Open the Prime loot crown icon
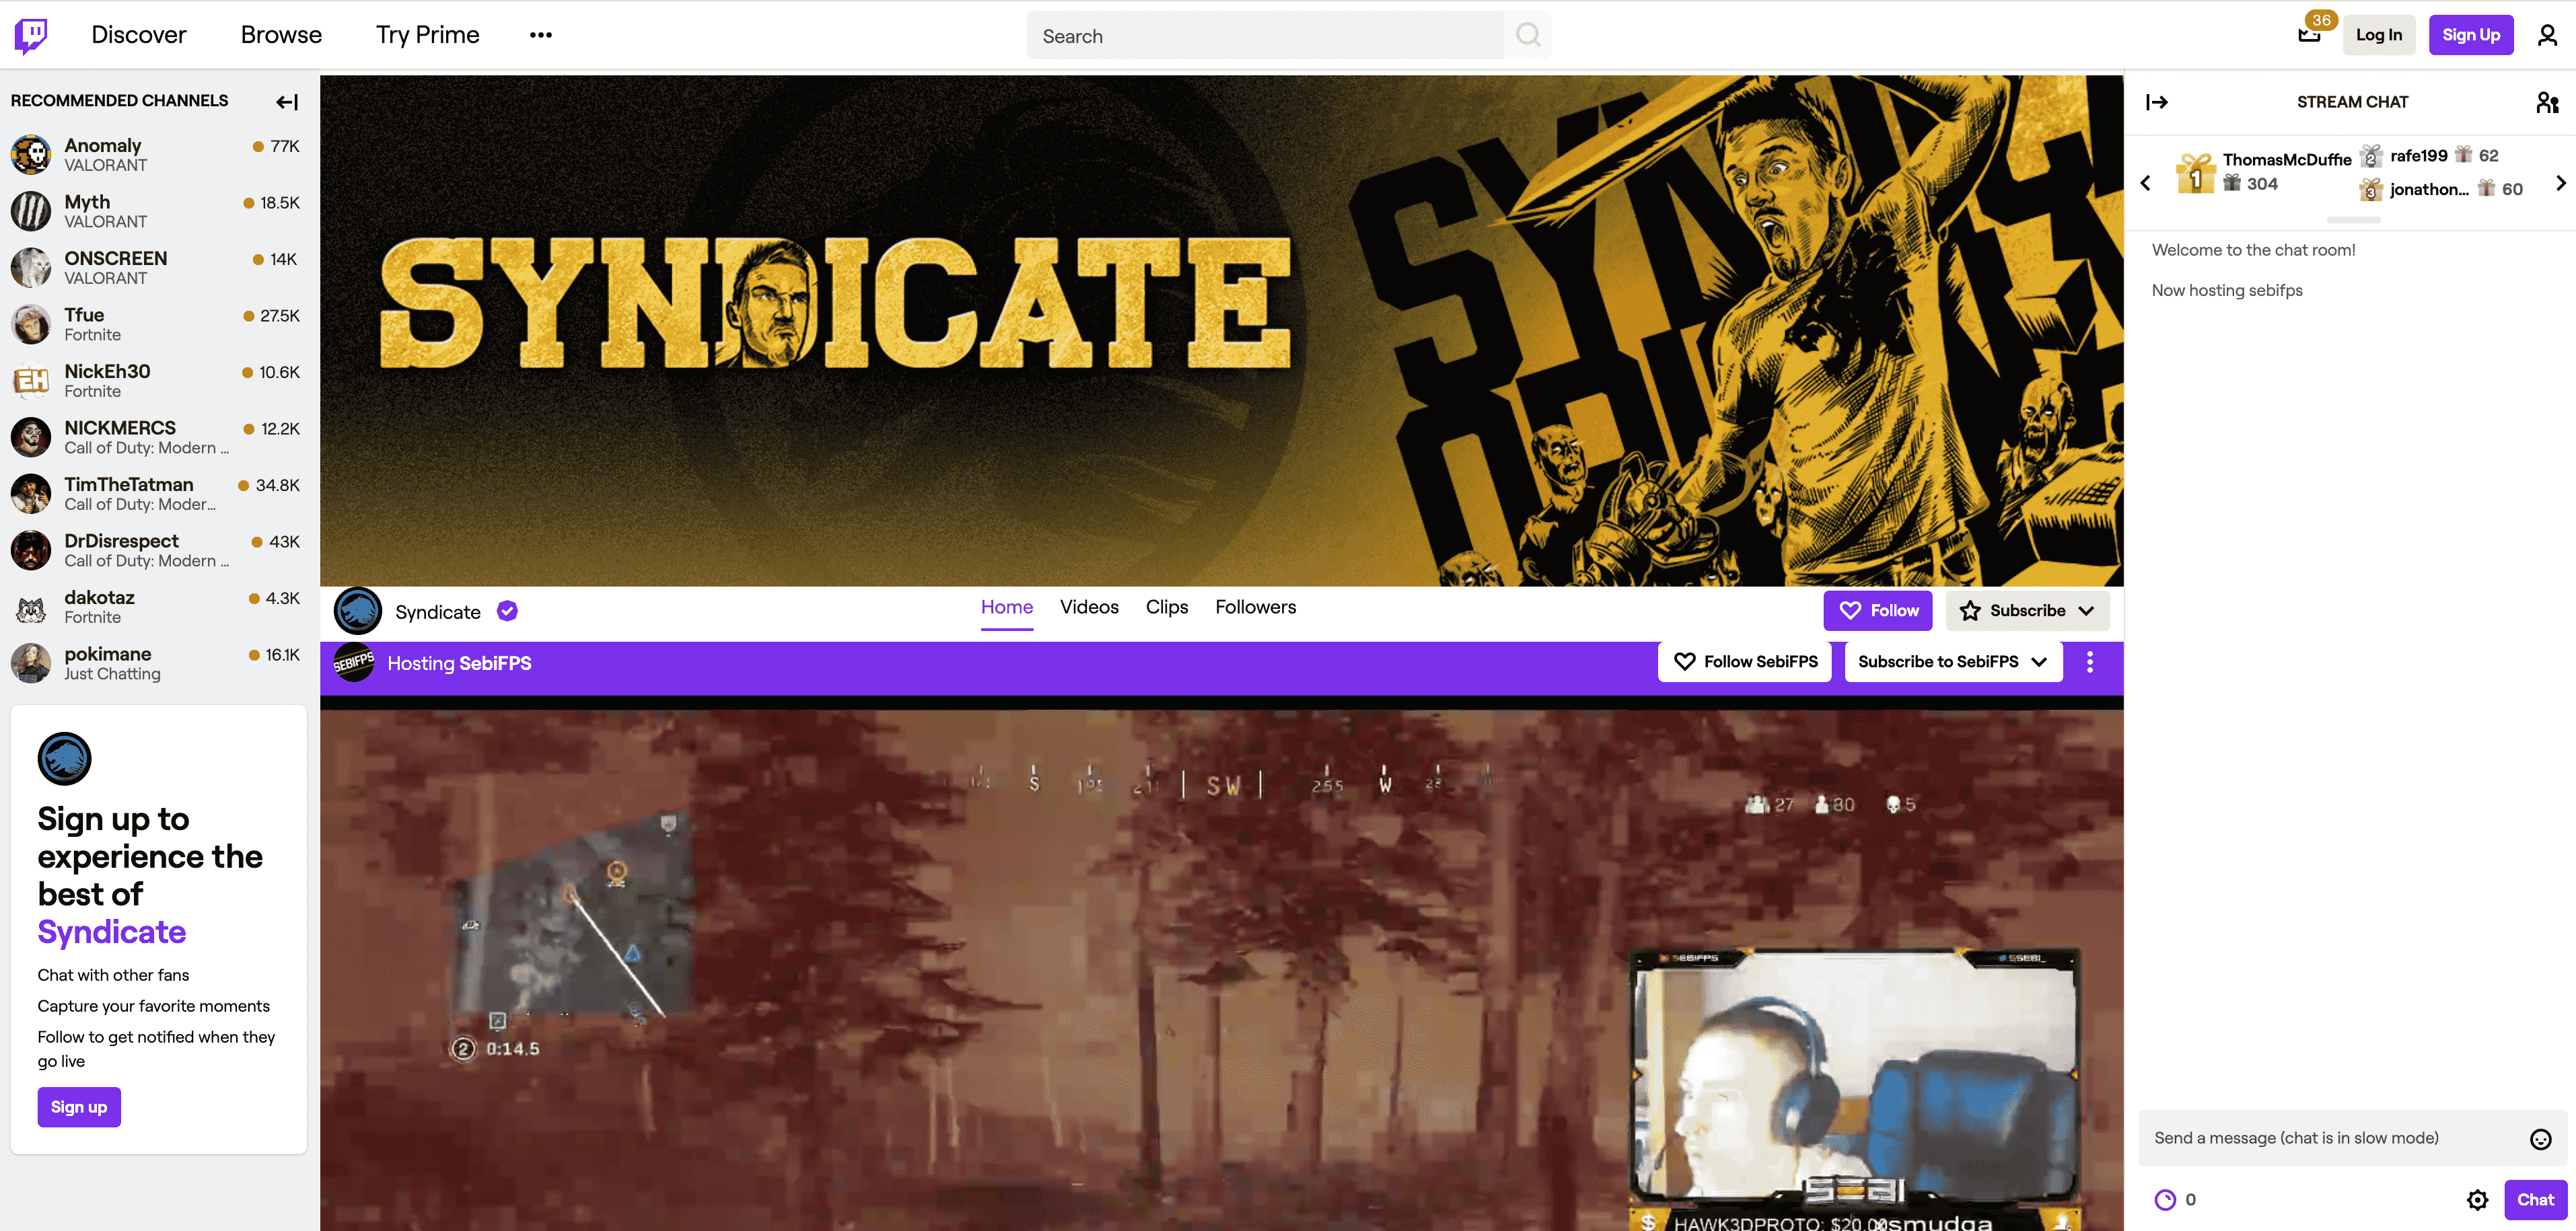This screenshot has width=2576, height=1231. [2309, 35]
